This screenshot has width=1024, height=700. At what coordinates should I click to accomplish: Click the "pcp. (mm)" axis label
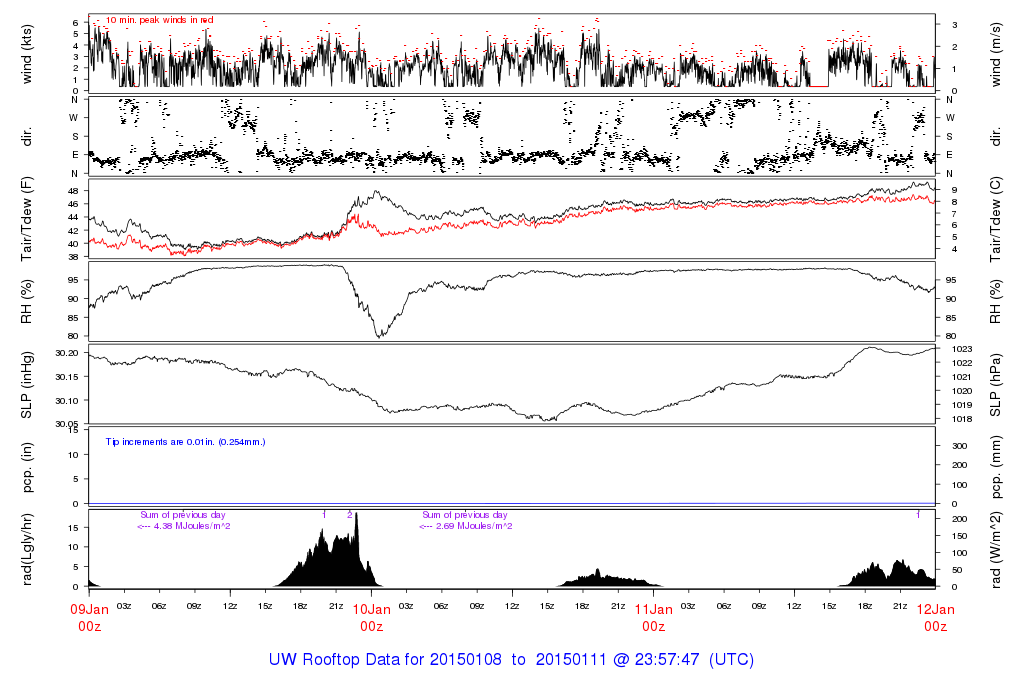tap(995, 467)
